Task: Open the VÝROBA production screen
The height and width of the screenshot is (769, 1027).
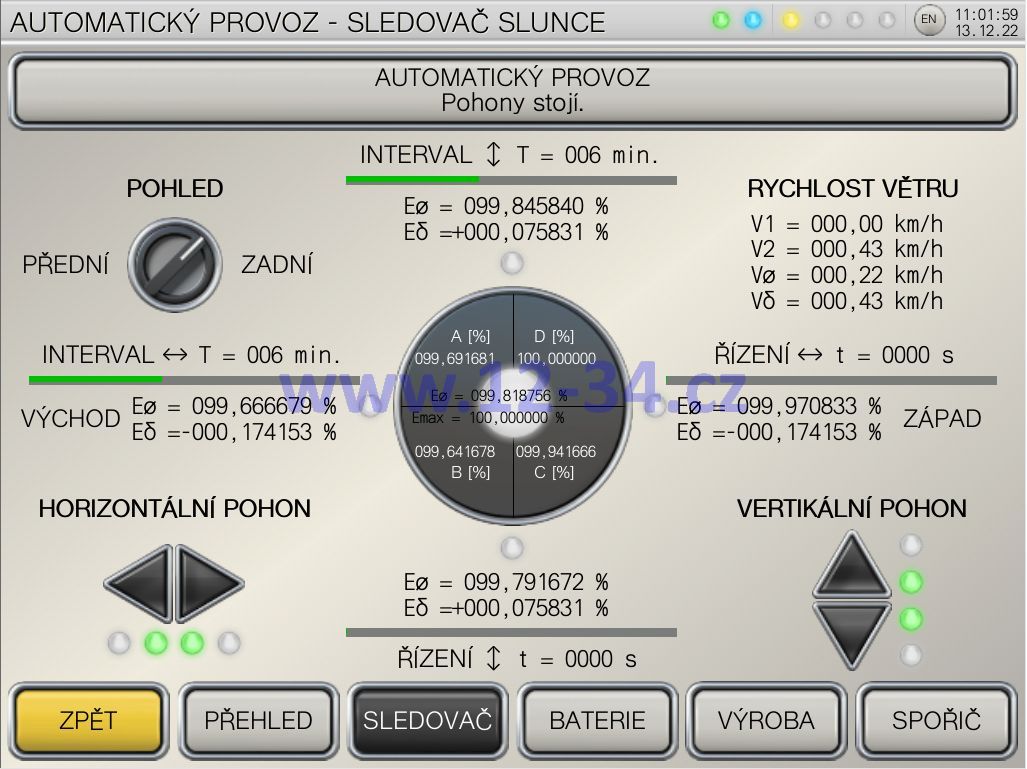Action: pyautogui.click(x=767, y=720)
